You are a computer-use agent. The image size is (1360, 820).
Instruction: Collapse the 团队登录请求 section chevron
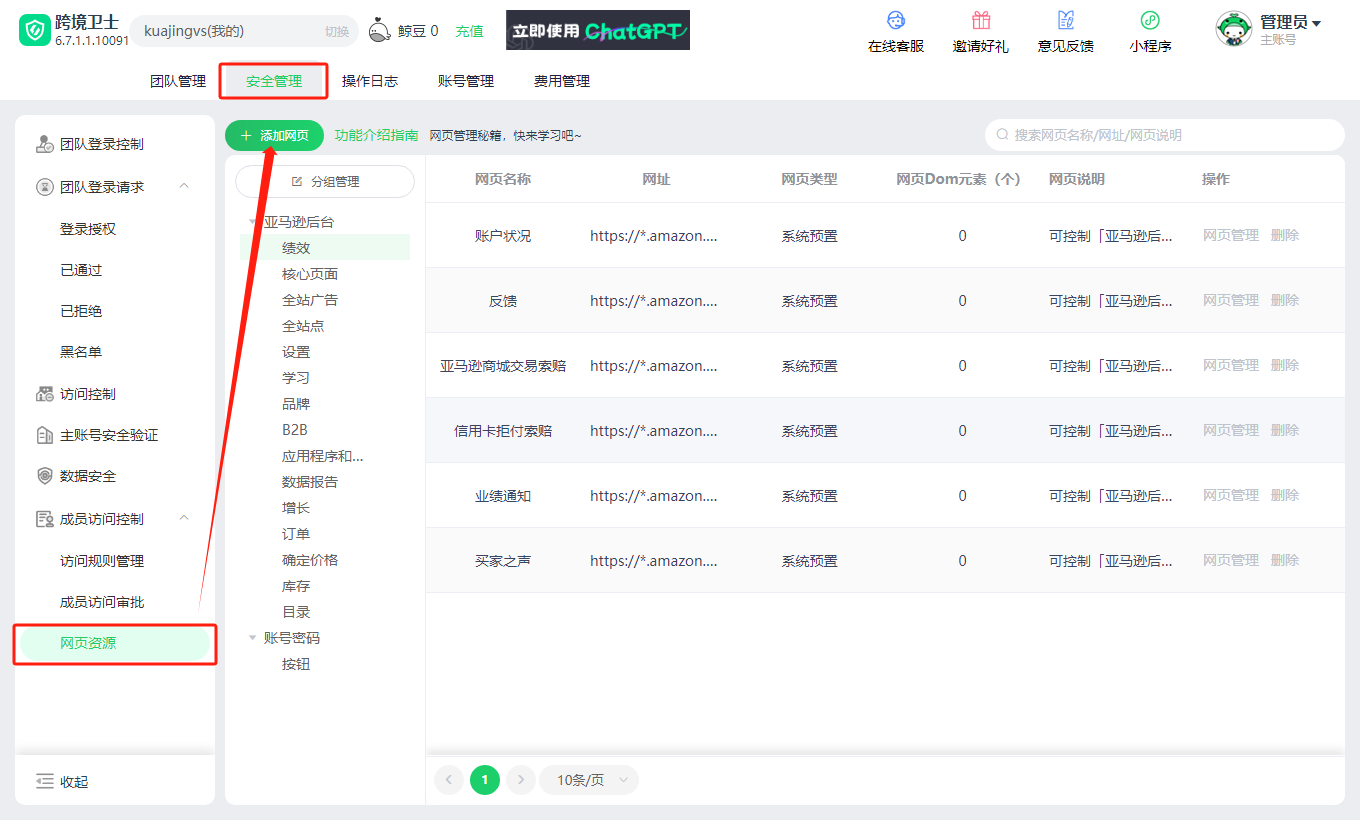point(184,186)
